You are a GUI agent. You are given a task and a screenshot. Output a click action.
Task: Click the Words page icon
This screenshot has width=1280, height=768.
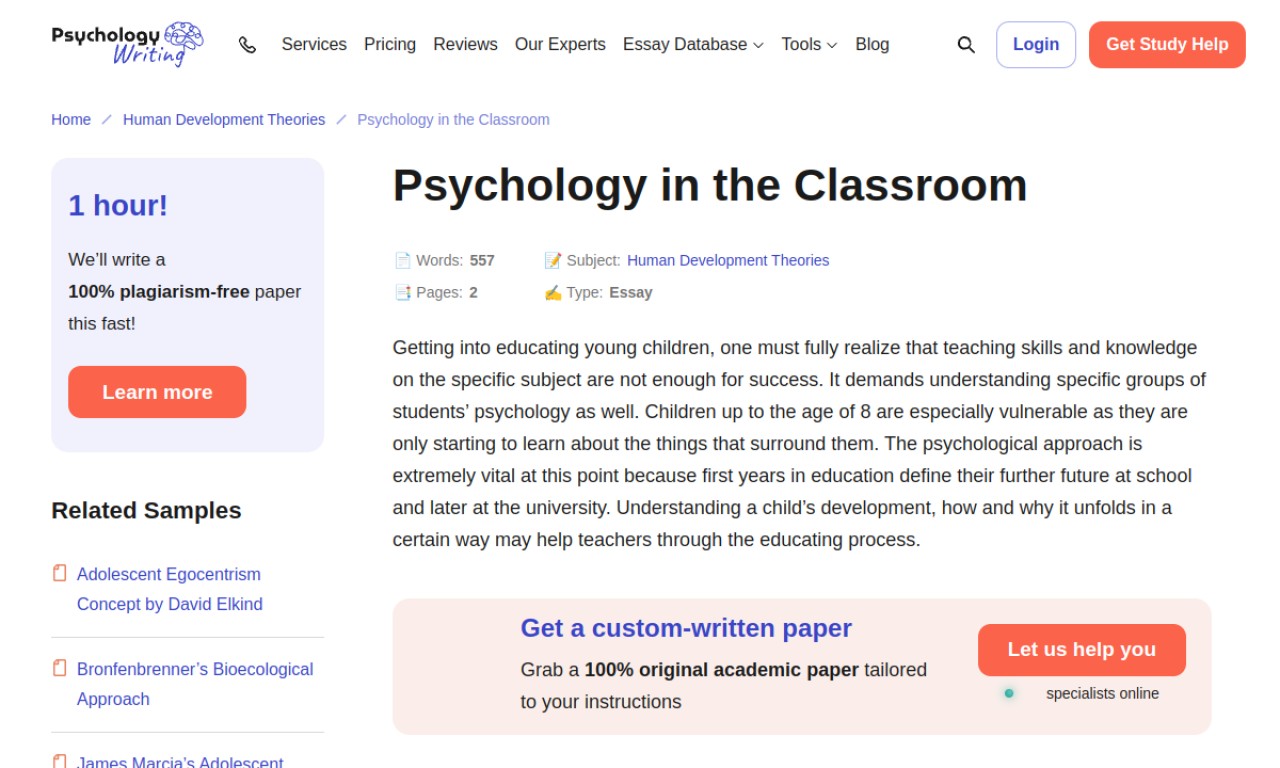(402, 260)
